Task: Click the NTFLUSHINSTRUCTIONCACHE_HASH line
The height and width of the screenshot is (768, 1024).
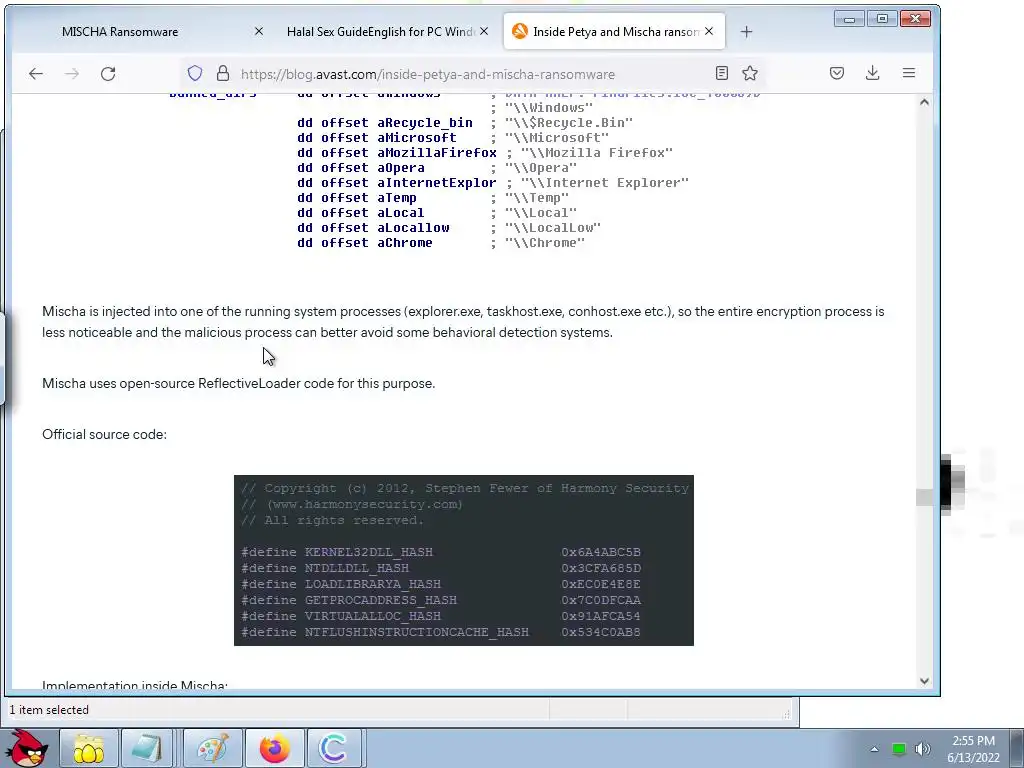Action: (x=441, y=632)
